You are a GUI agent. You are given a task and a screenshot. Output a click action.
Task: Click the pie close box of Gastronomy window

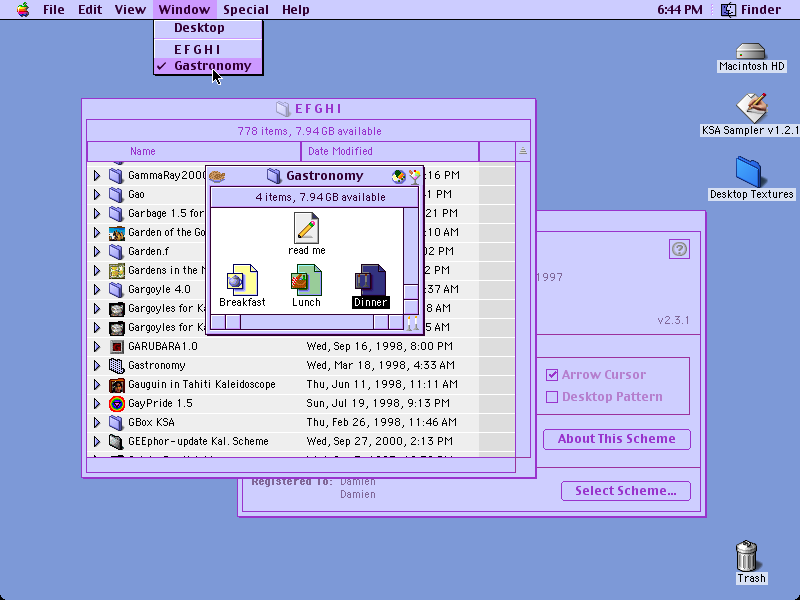217,176
